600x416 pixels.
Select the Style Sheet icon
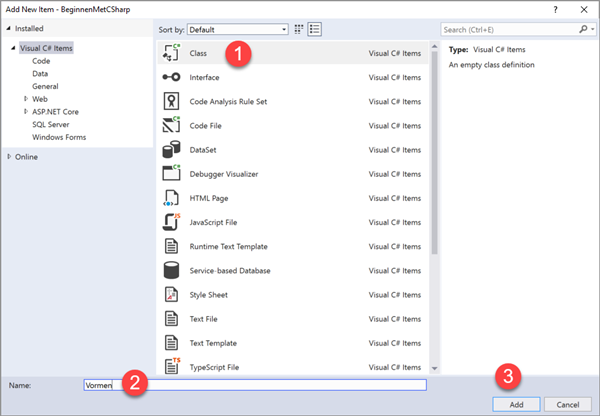click(171, 294)
